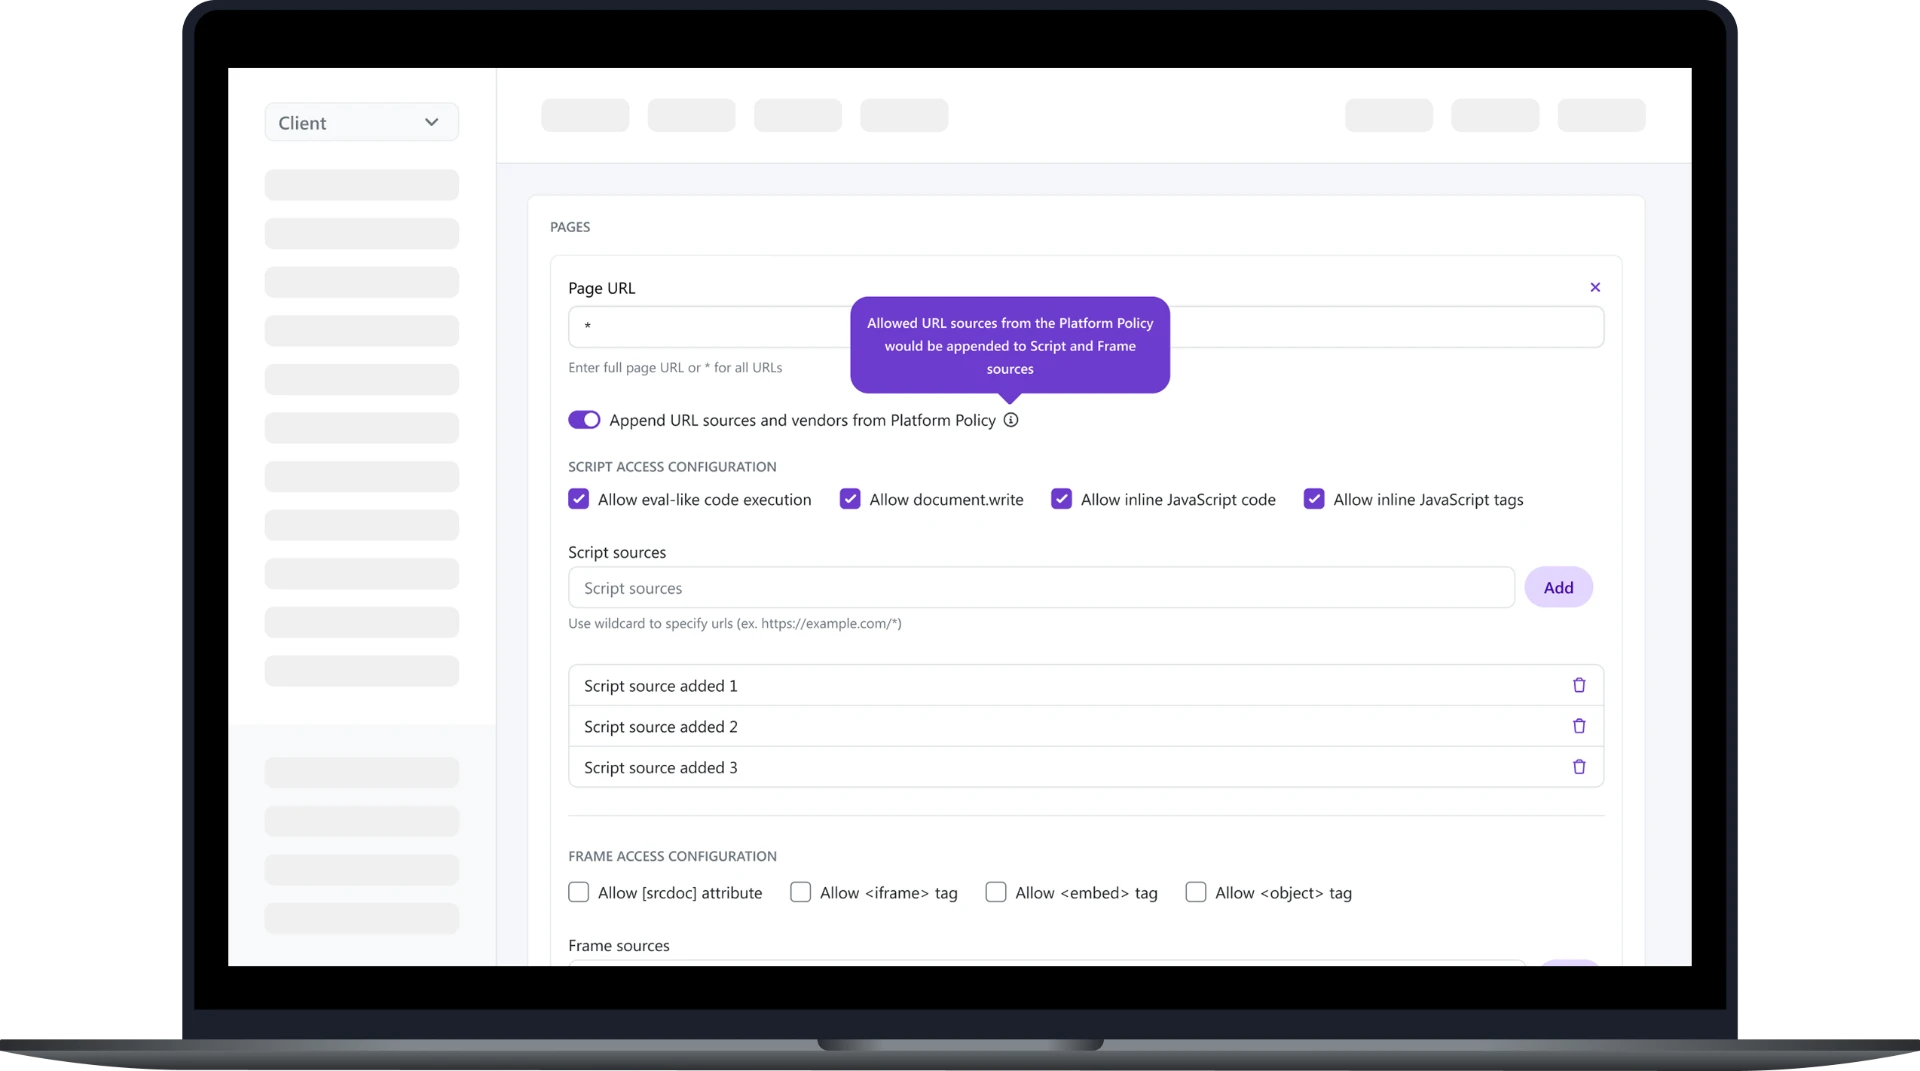This screenshot has height=1071, width=1920.
Task: Remove the page with the X icon
Action: (x=1595, y=287)
